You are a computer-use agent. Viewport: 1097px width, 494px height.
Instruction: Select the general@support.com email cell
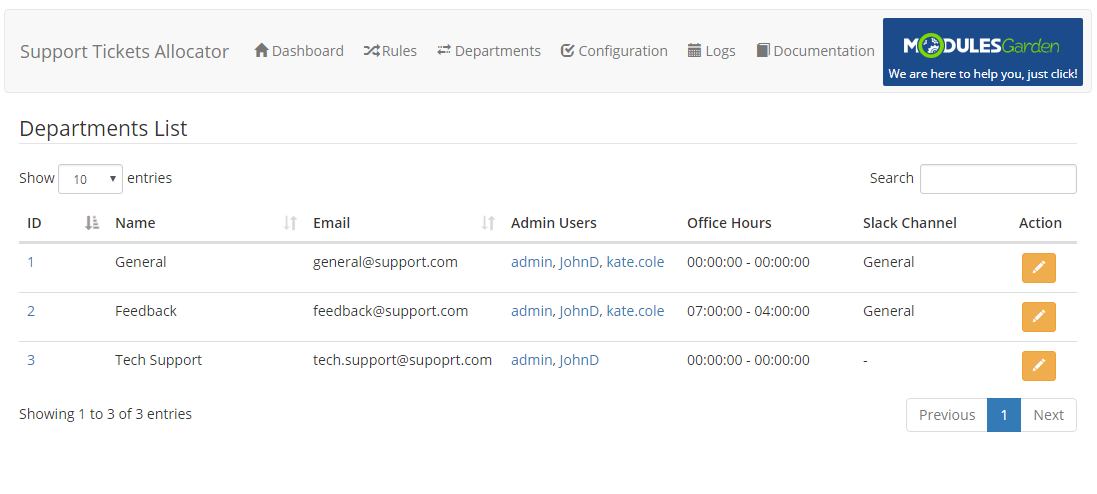(x=385, y=262)
